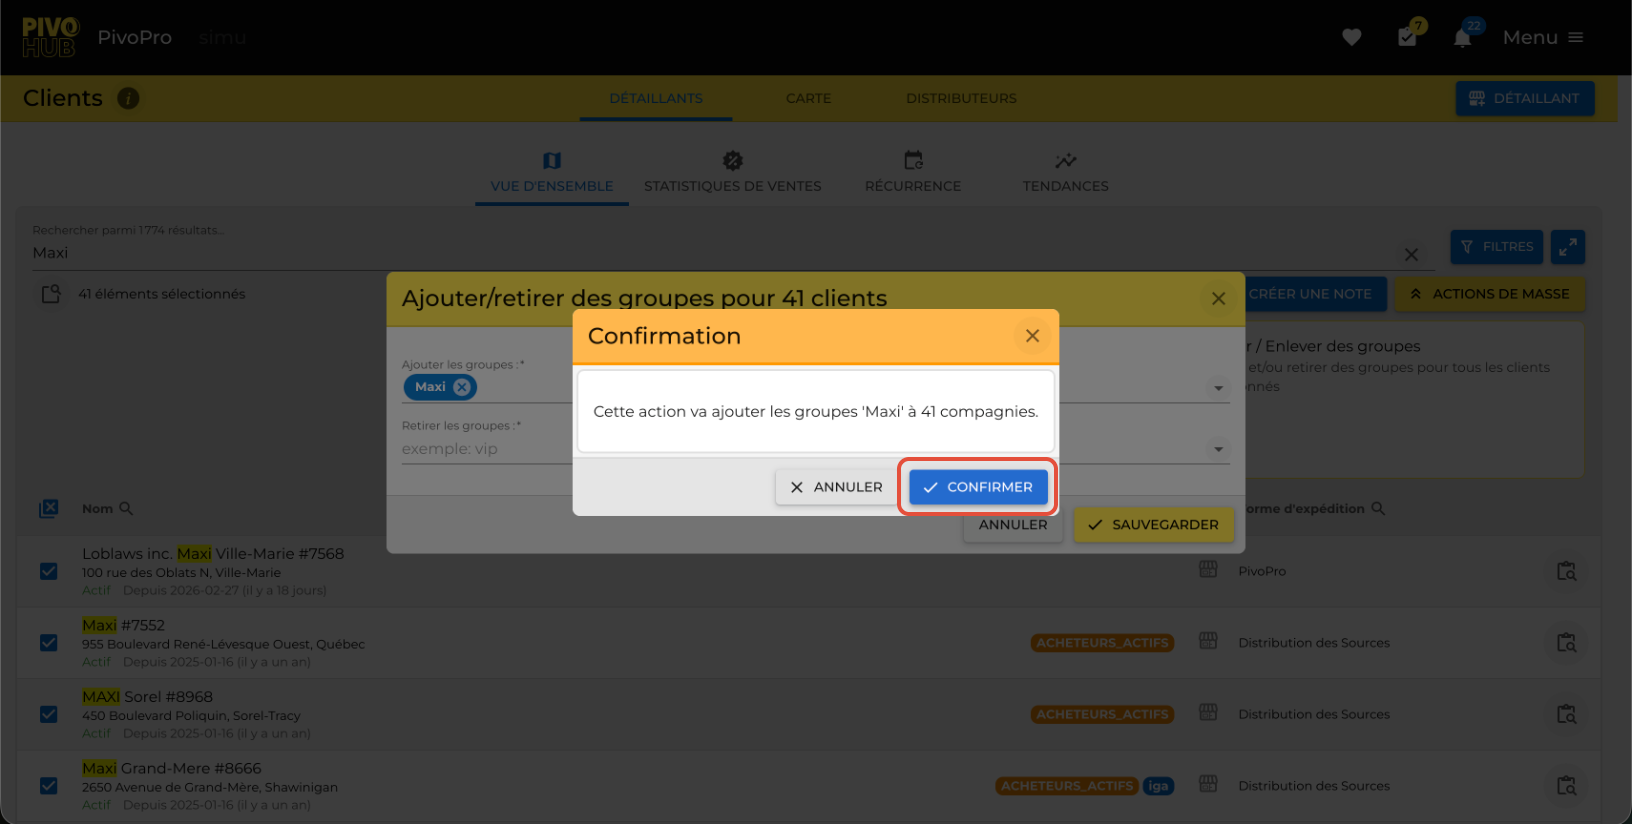Screen dimensions: 1632x824
Task: Open ACTIONS DE MASSE menu
Action: [x=1489, y=294]
